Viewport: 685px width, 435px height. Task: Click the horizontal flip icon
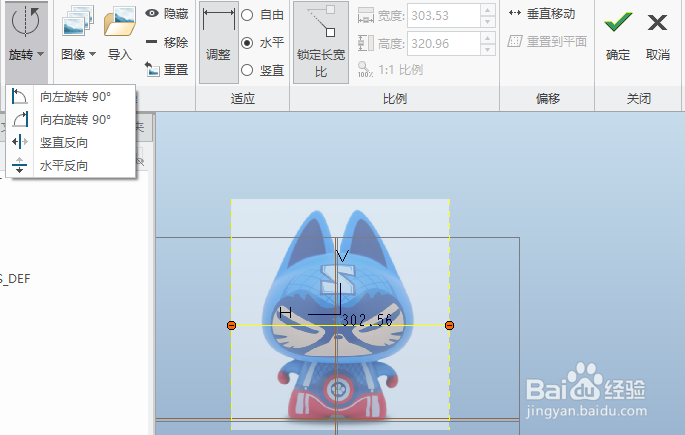click(19, 165)
